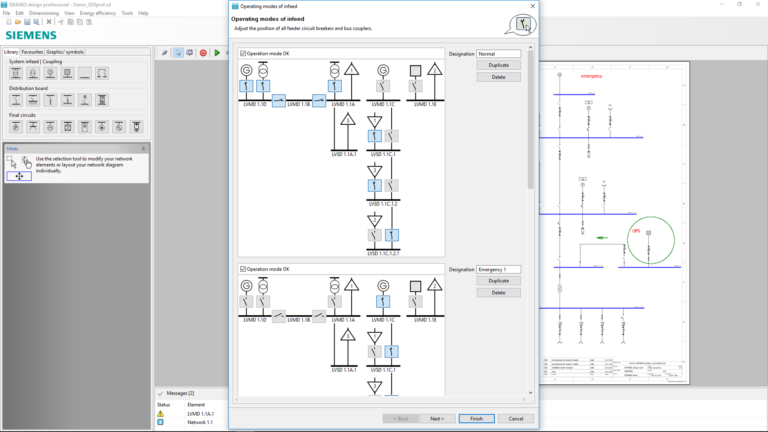This screenshot has height=432, width=768.
Task: Toggle the LVMD 1.1D generator circuit breaker in Normal mode
Action: 246,86
